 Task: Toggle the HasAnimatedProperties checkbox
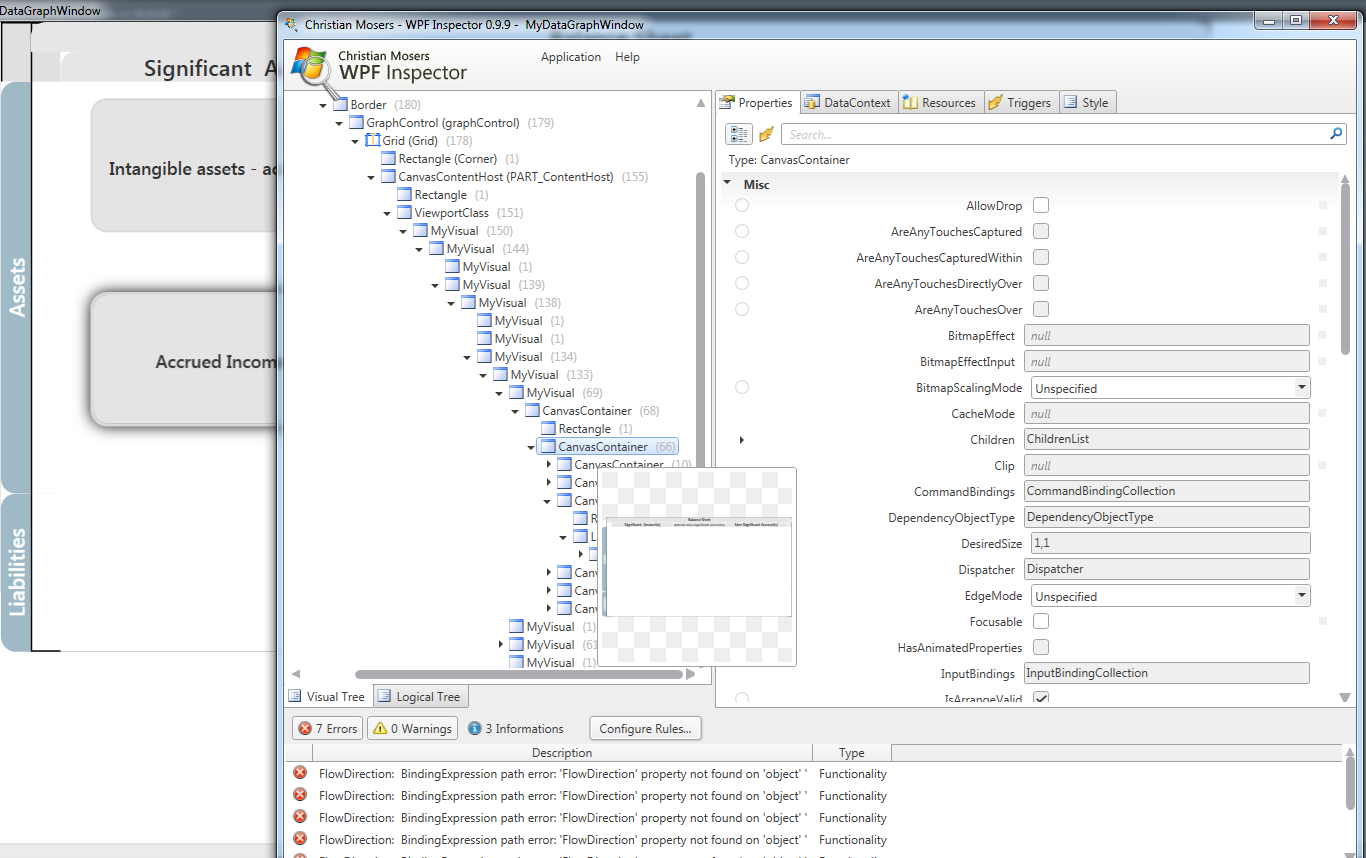point(1041,647)
